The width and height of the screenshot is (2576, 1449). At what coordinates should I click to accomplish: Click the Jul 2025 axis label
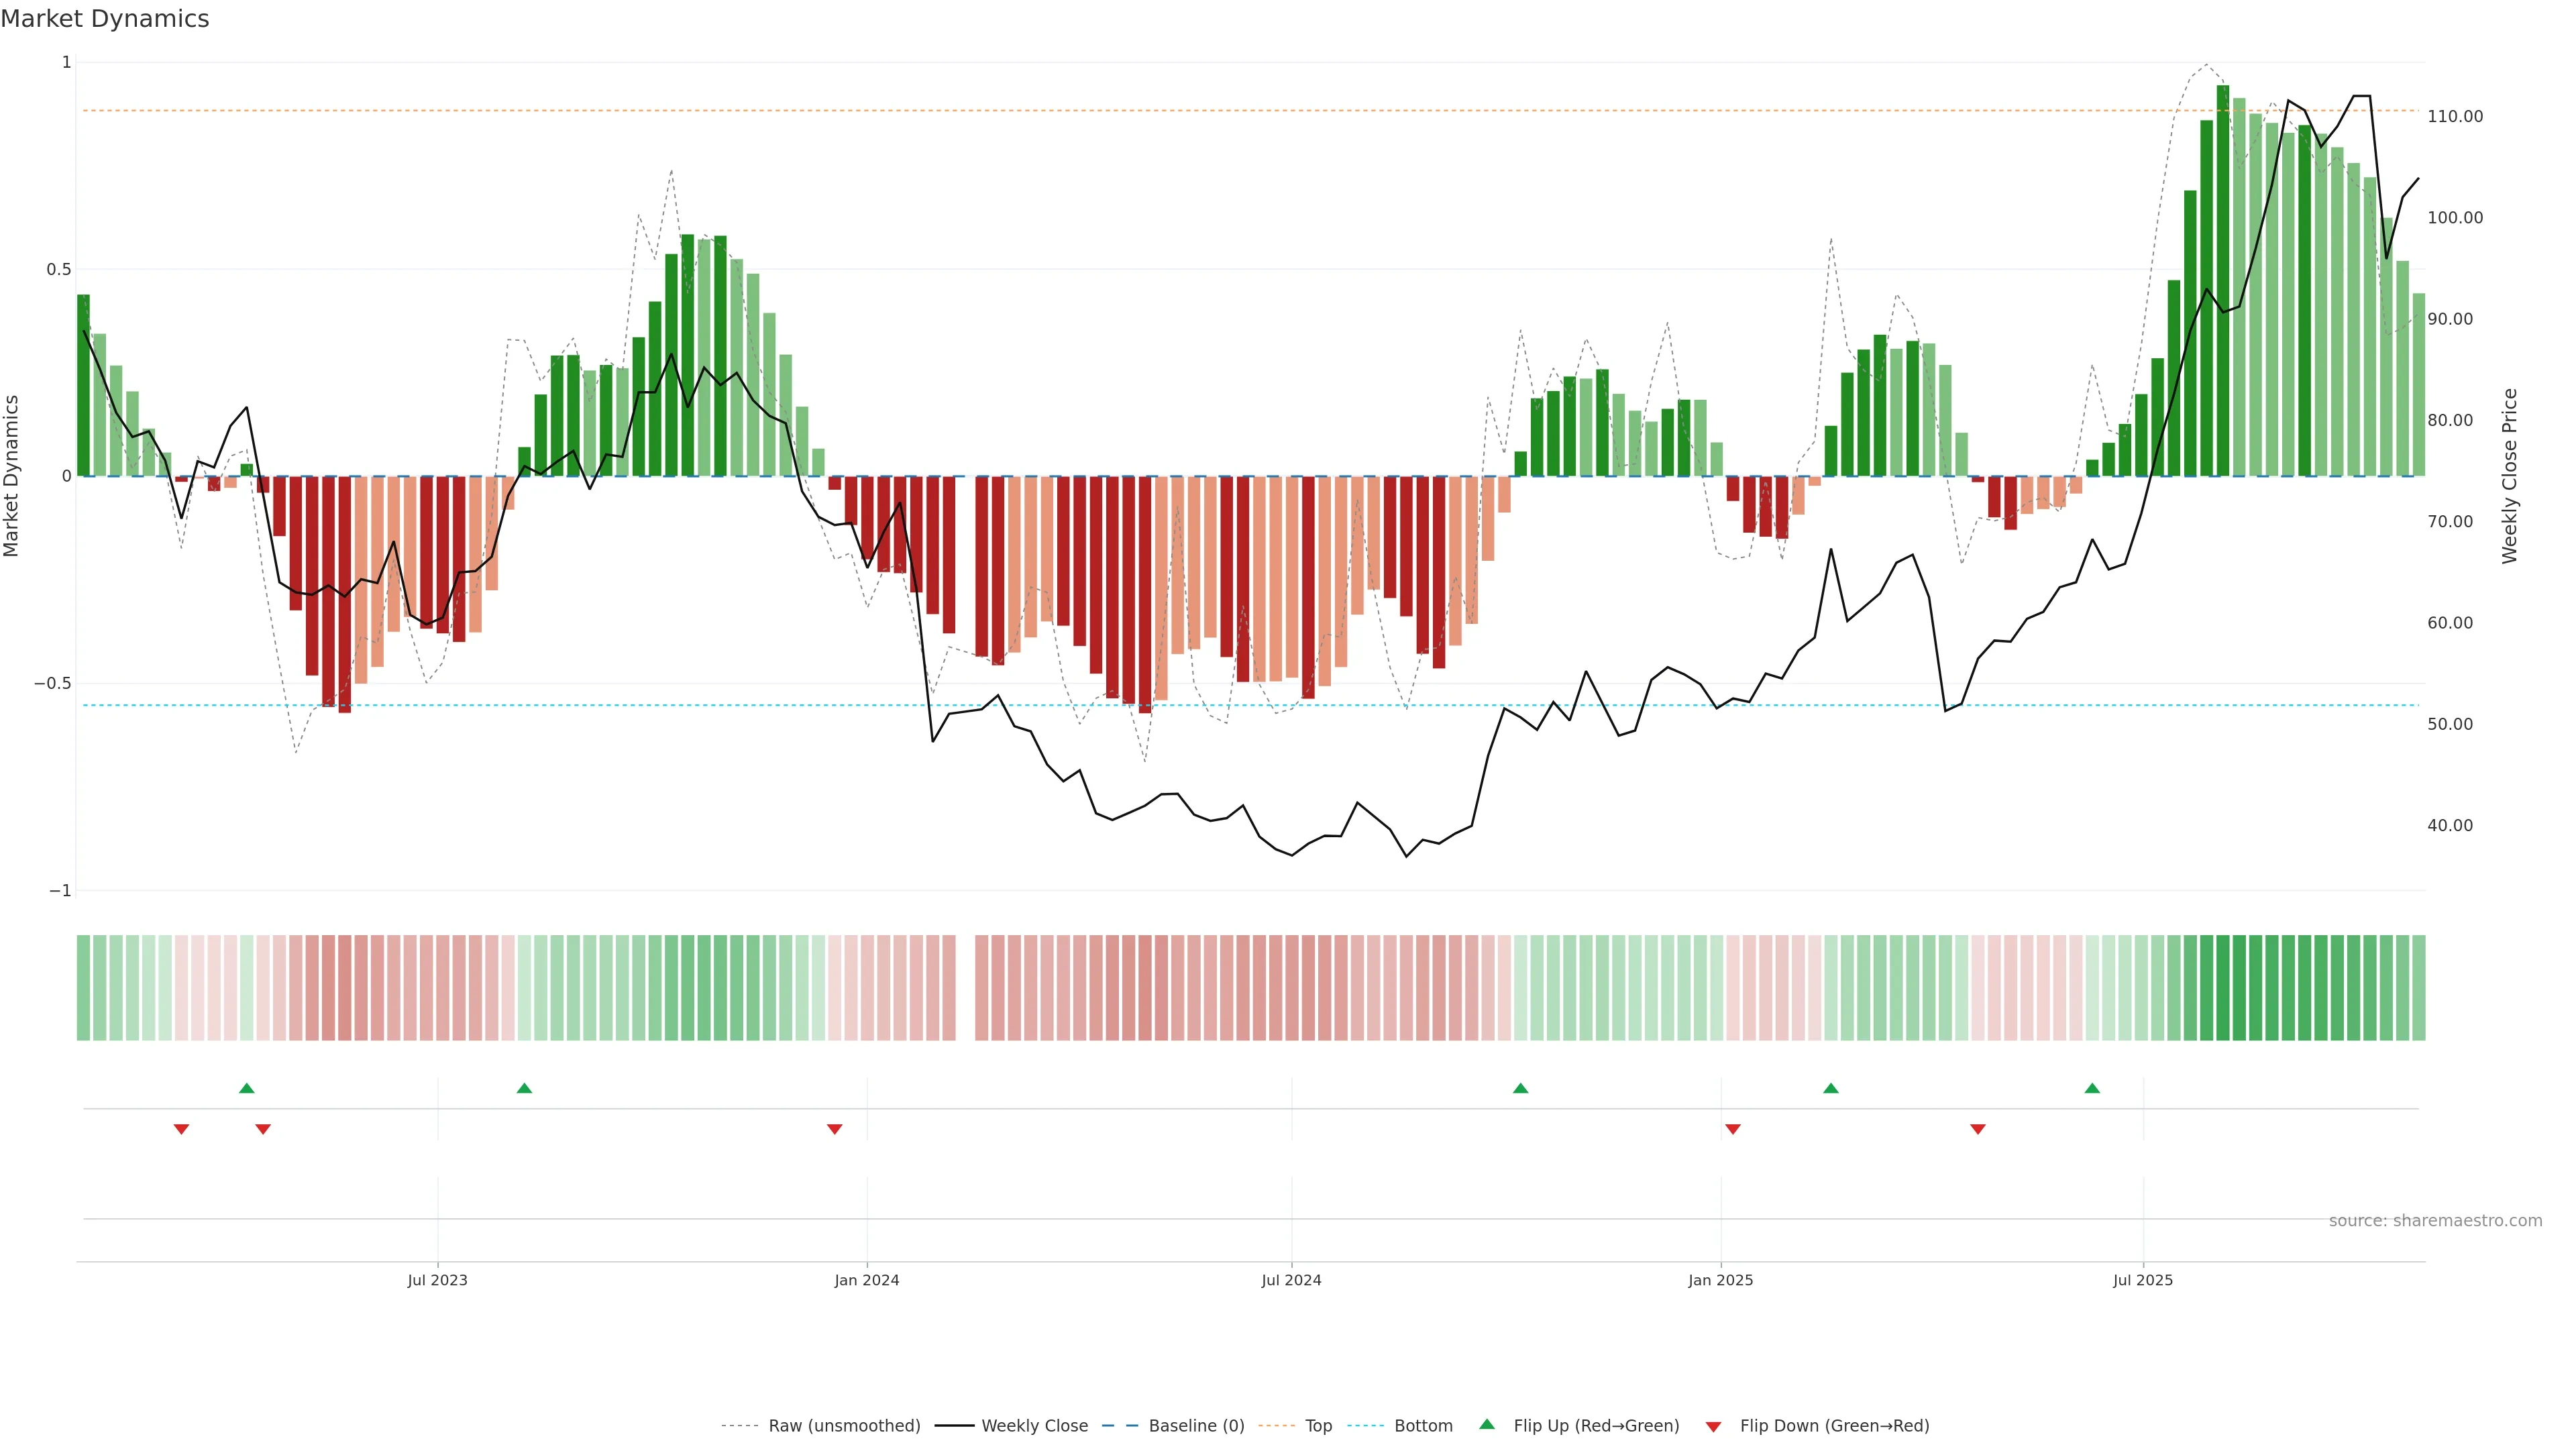[x=2143, y=1280]
